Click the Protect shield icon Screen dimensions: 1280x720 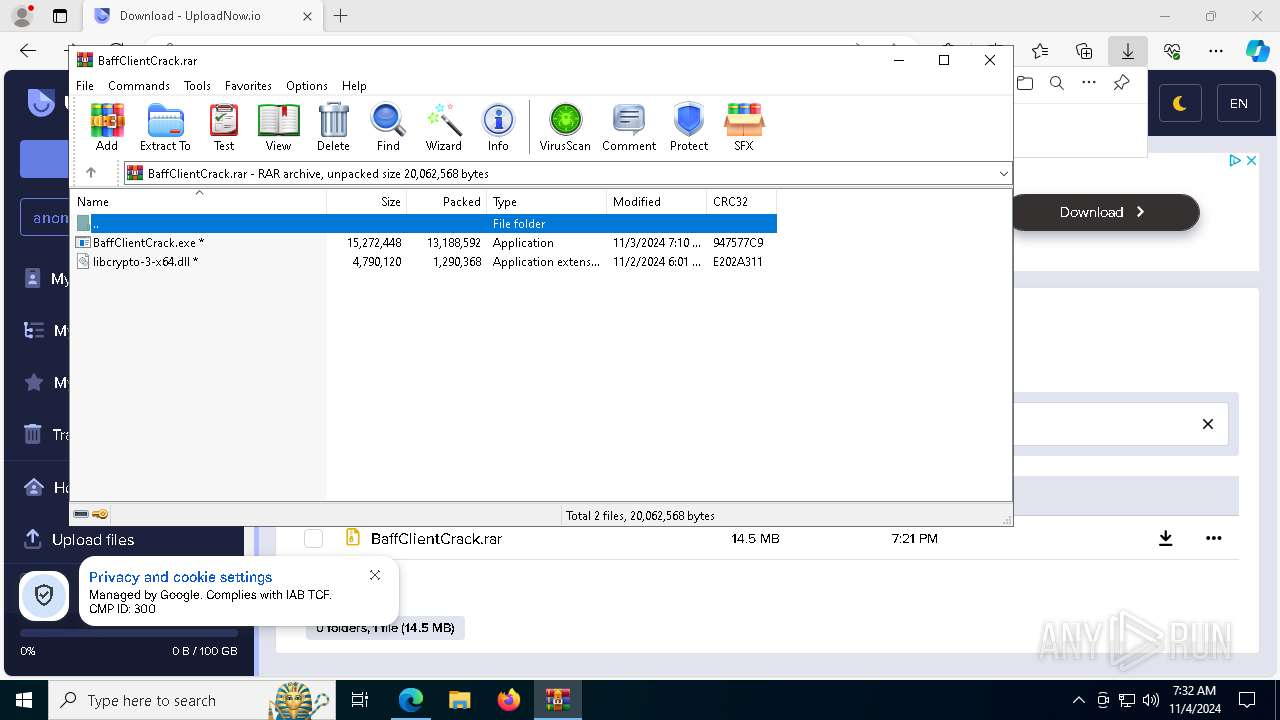pos(689,127)
